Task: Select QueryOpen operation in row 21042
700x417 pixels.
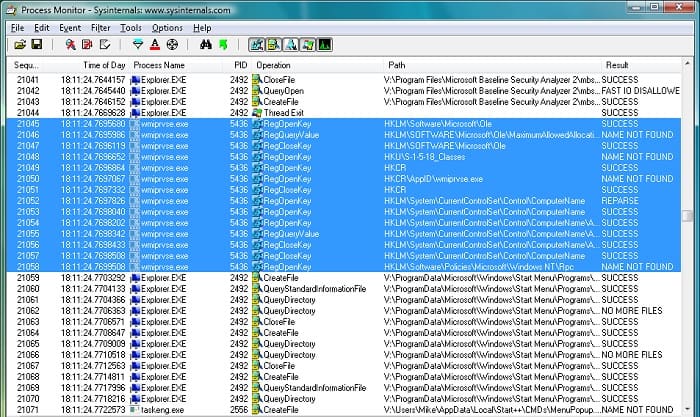Action: point(283,91)
